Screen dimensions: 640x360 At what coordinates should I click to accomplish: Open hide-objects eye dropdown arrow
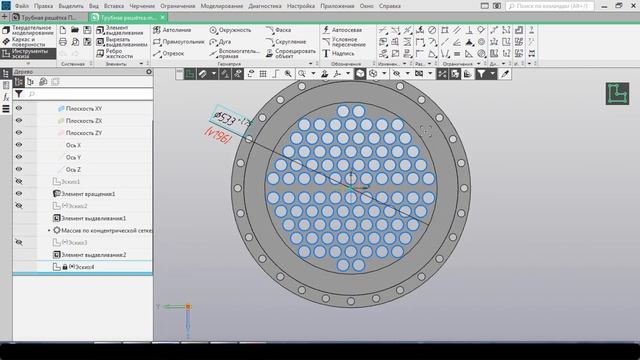(x=407, y=74)
